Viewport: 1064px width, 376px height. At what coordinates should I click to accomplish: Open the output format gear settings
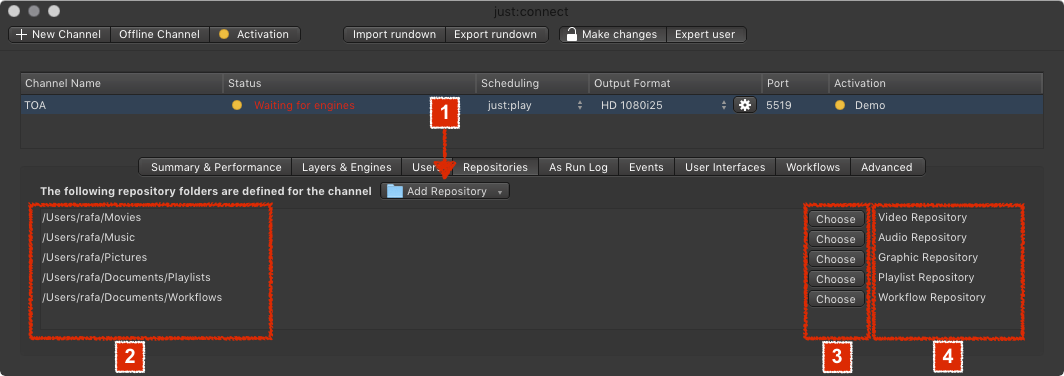(x=744, y=105)
